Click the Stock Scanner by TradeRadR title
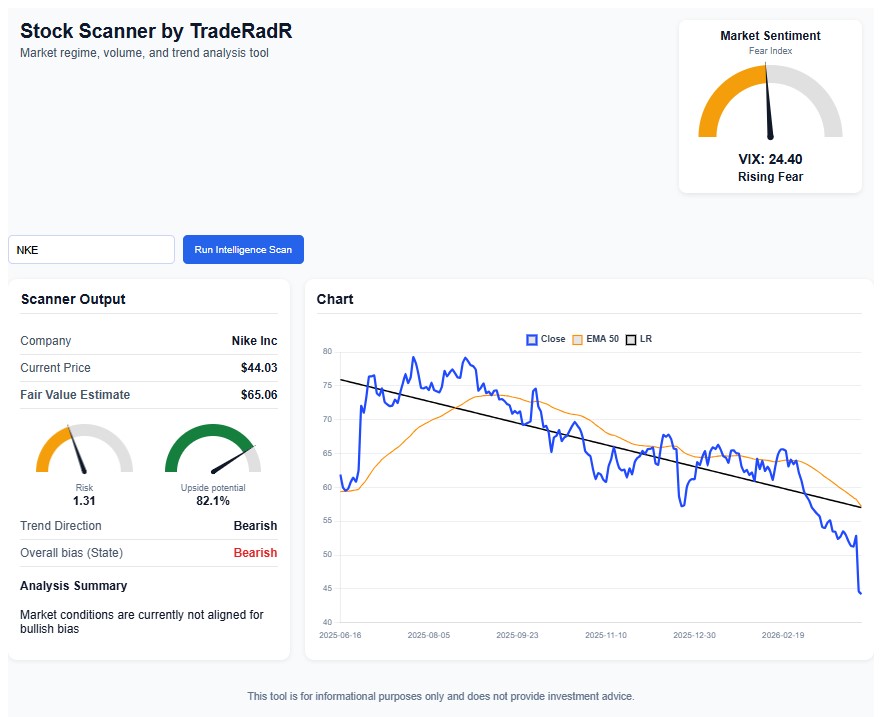The image size is (880, 717). 155,31
